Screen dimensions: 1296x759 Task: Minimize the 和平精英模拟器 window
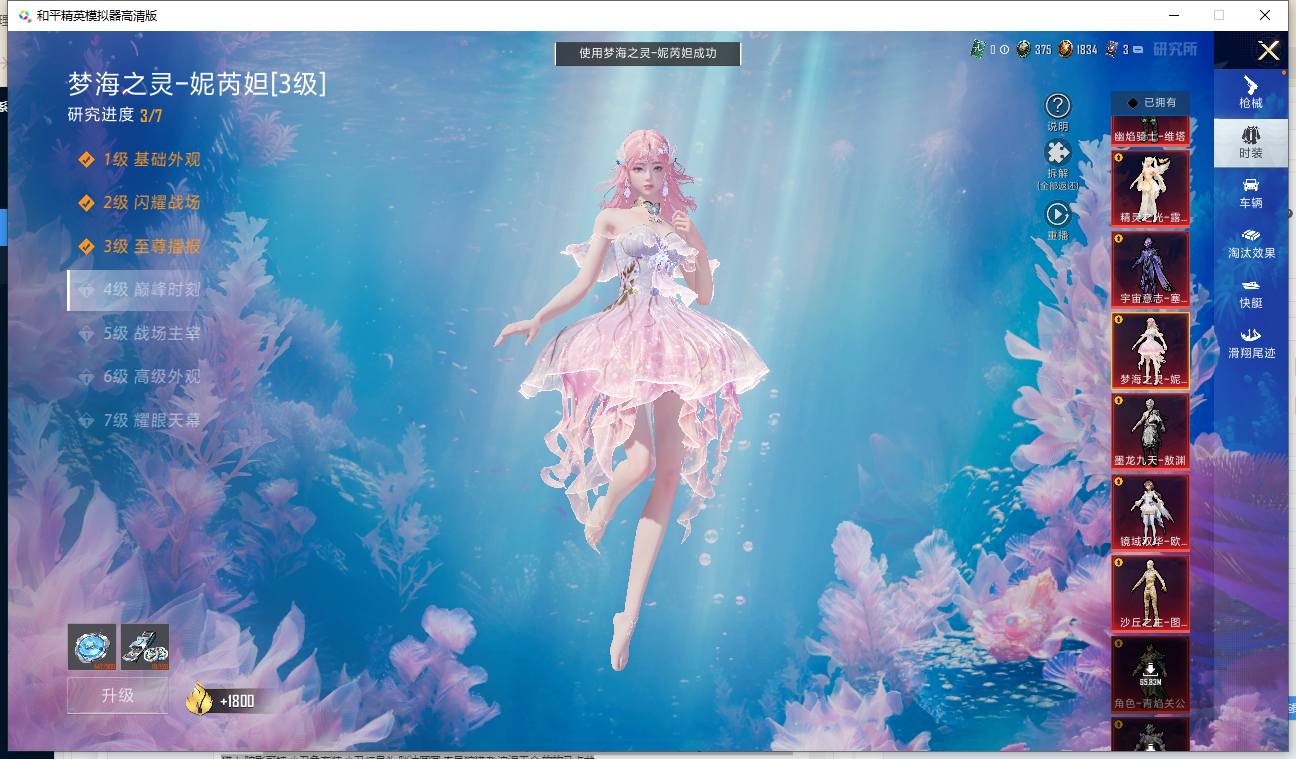[x=1173, y=15]
